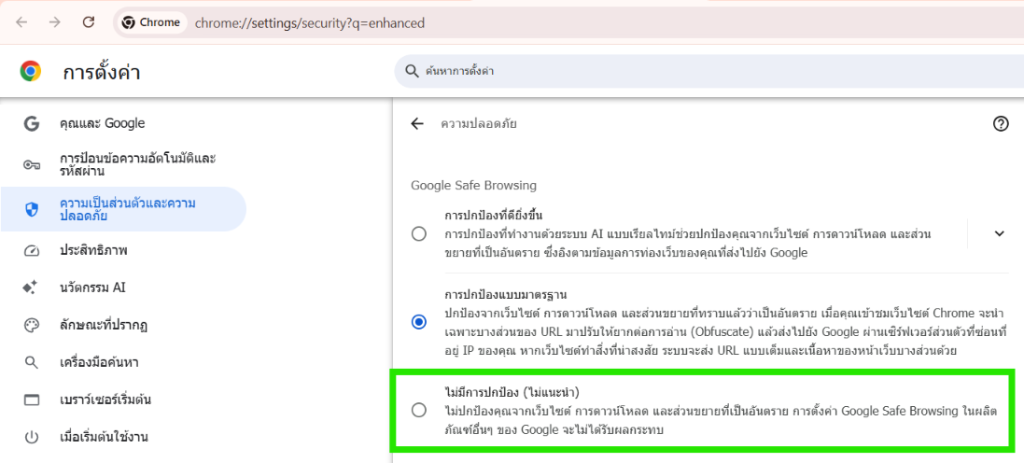Viewport: 1024px width, 463px height.
Task: Click the ค้นหาการตั้งค่า search field
Action: (709, 71)
